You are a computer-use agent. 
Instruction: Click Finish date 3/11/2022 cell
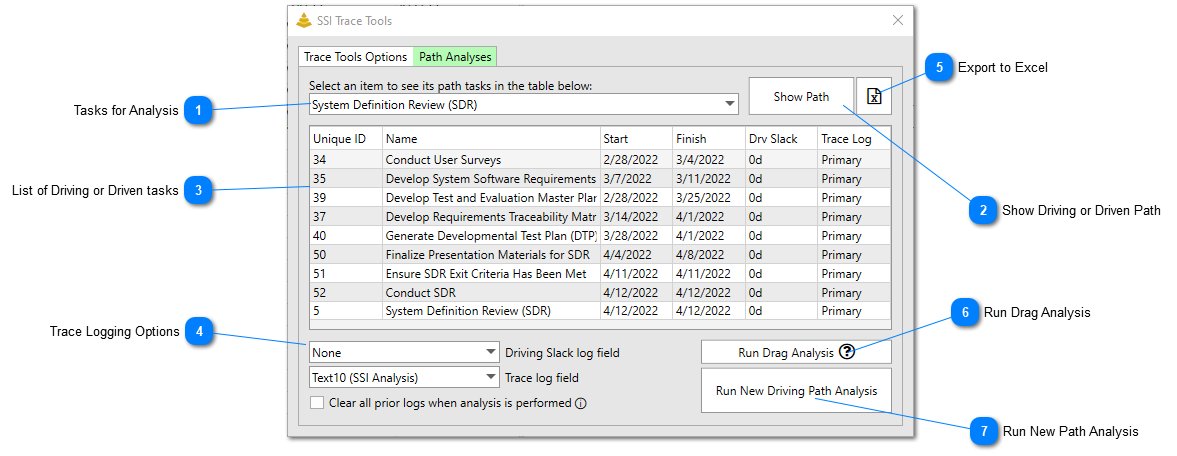tap(709, 179)
